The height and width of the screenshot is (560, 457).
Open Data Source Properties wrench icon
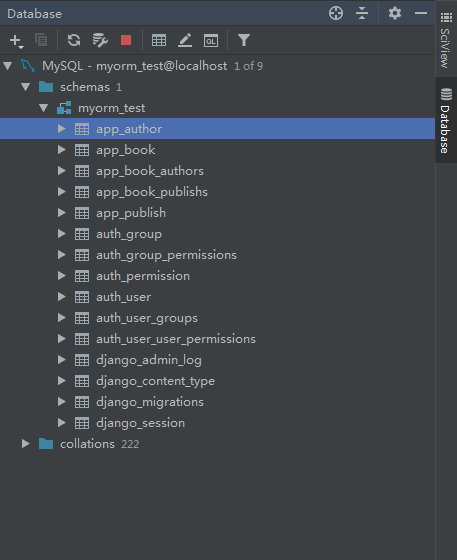coord(100,40)
